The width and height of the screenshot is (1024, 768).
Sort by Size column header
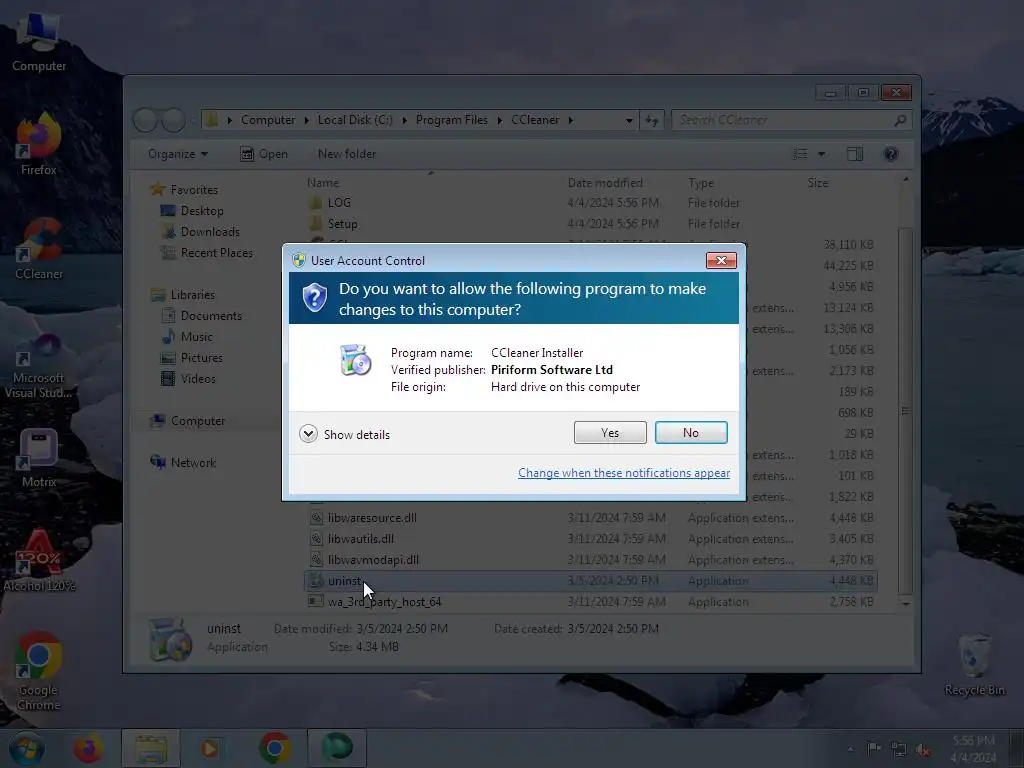click(x=818, y=183)
